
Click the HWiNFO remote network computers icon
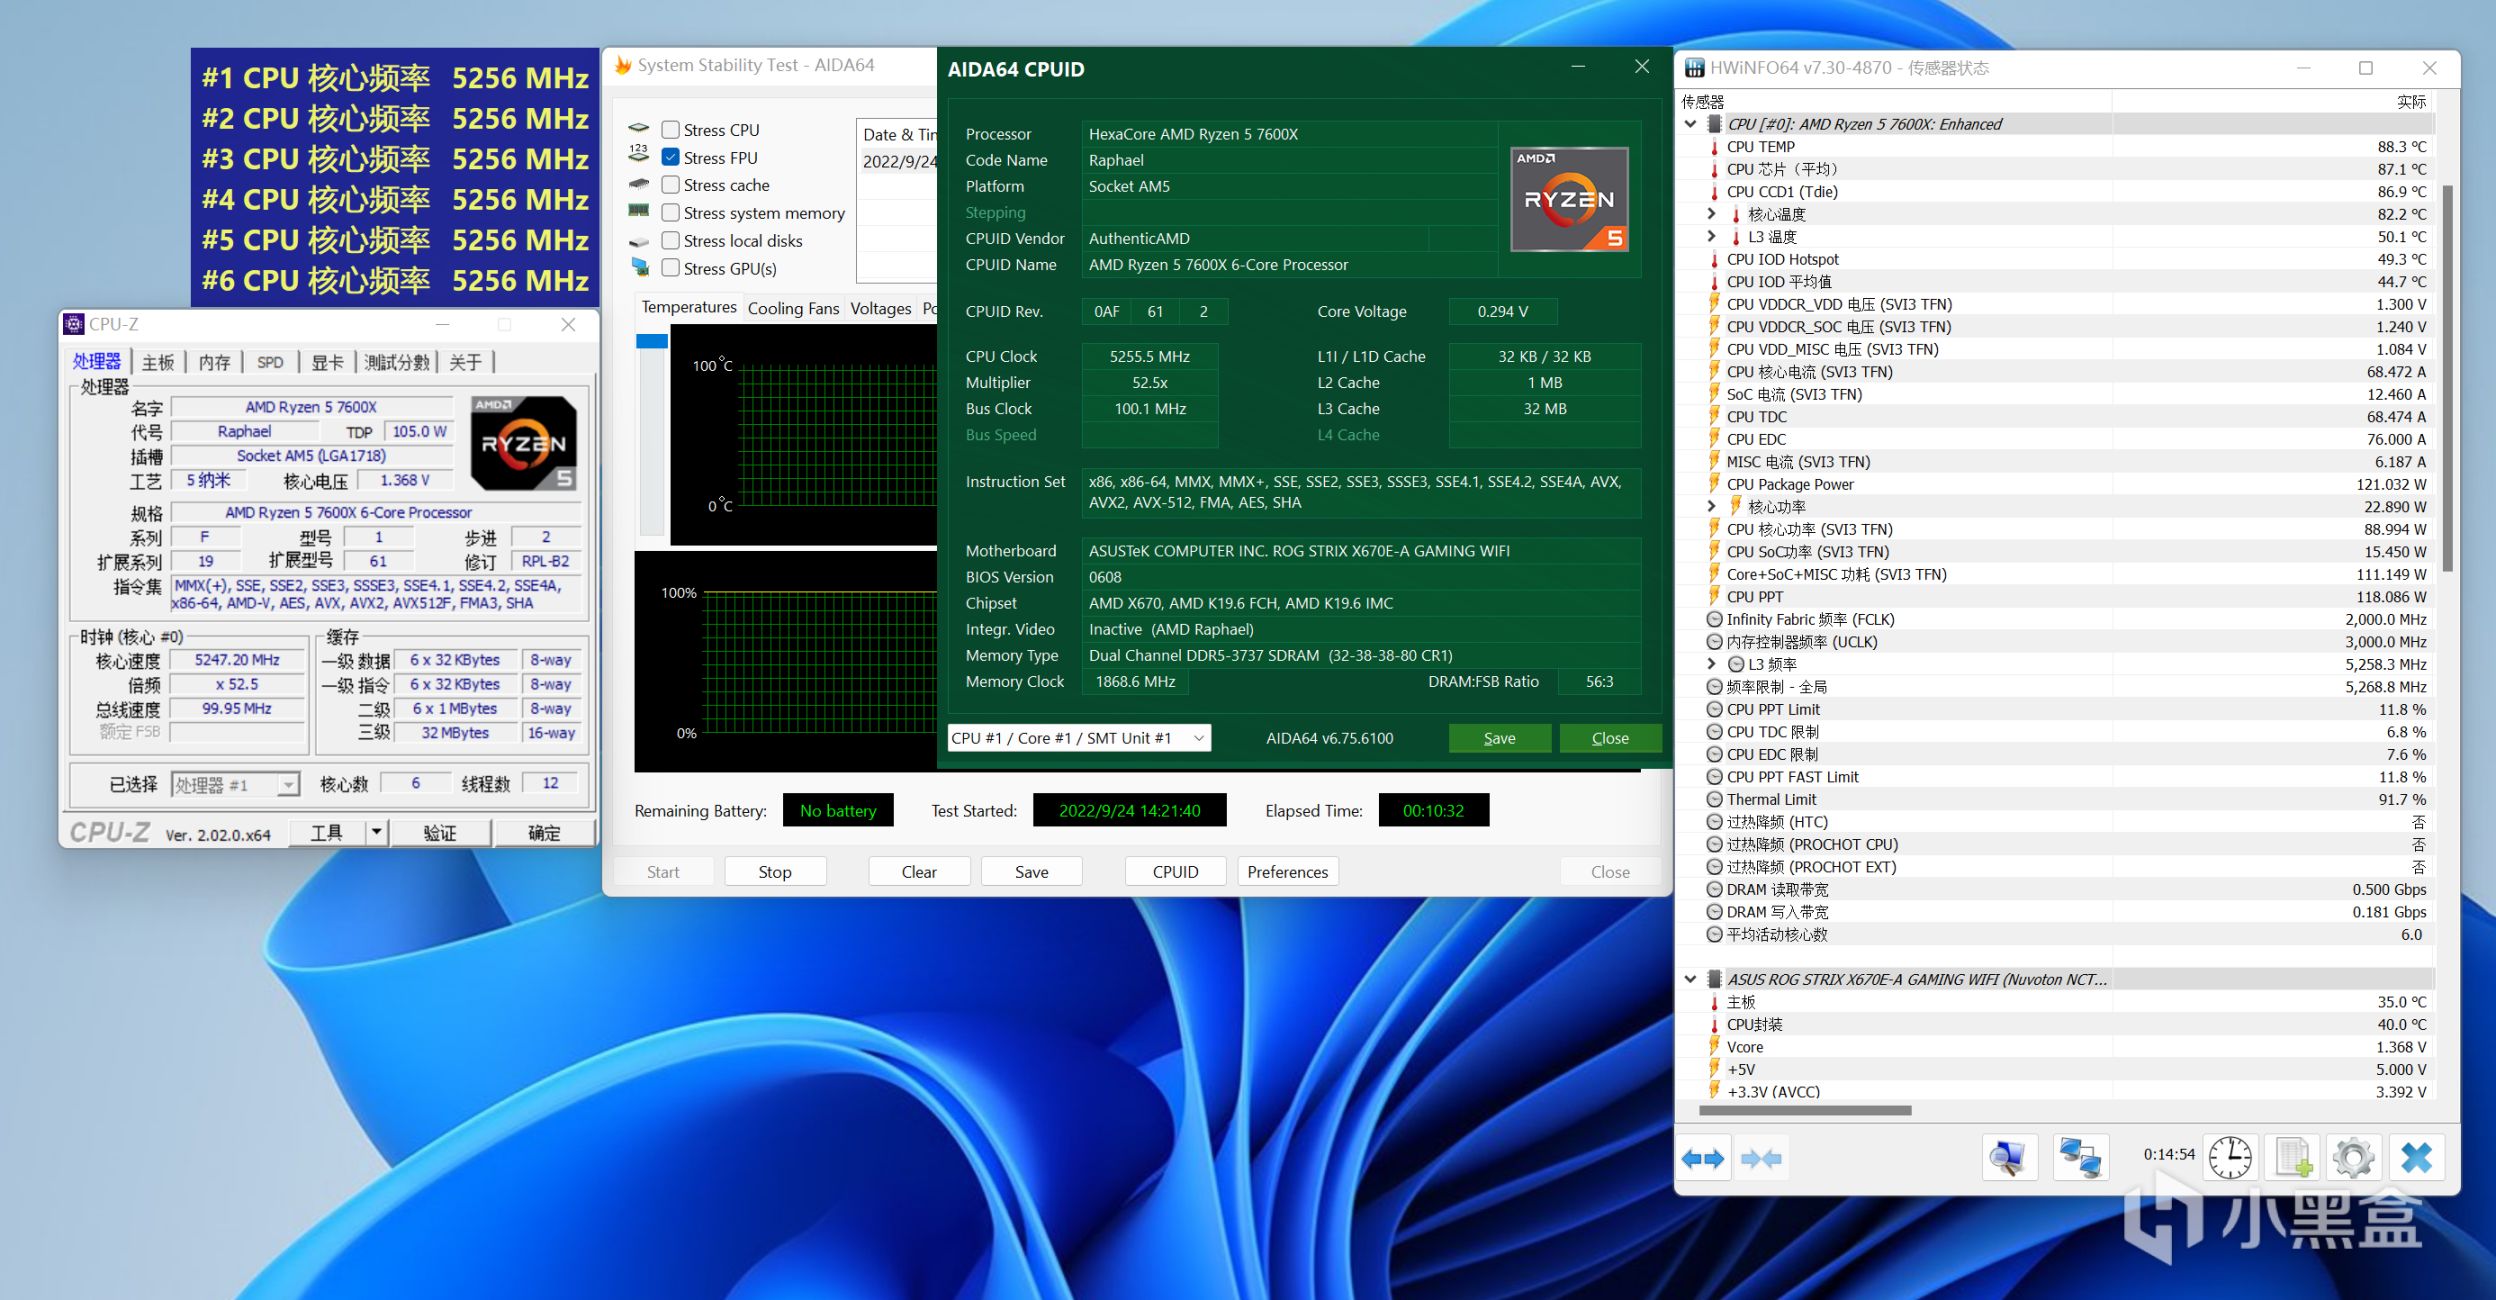[x=2081, y=1159]
